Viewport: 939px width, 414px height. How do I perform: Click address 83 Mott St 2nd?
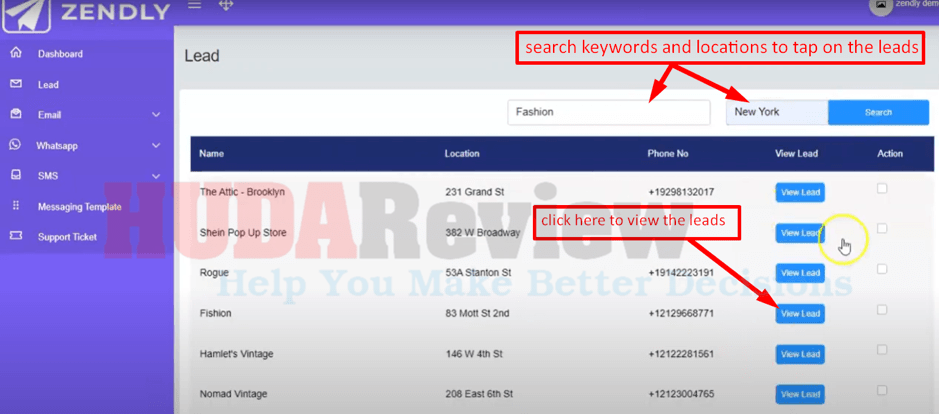click(x=479, y=313)
